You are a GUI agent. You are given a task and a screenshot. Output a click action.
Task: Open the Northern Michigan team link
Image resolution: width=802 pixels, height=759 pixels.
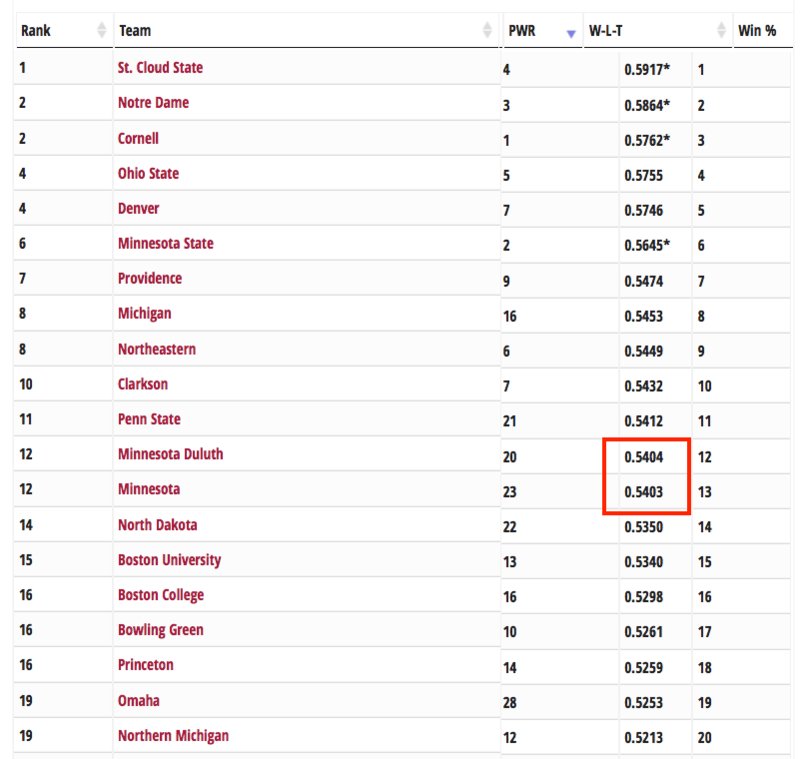pyautogui.click(x=173, y=736)
